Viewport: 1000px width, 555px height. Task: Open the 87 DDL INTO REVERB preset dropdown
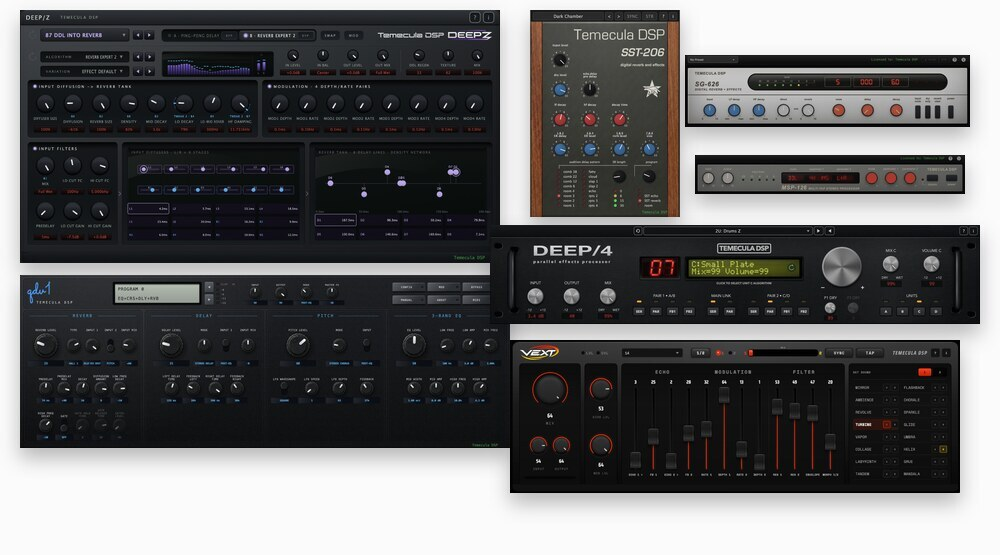tap(84, 36)
